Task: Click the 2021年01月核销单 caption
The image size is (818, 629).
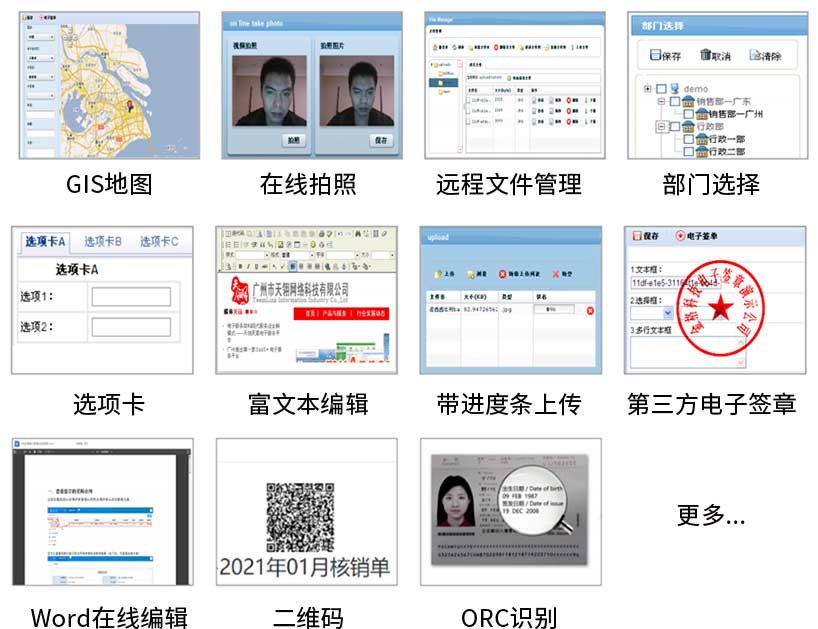Action: tap(305, 567)
